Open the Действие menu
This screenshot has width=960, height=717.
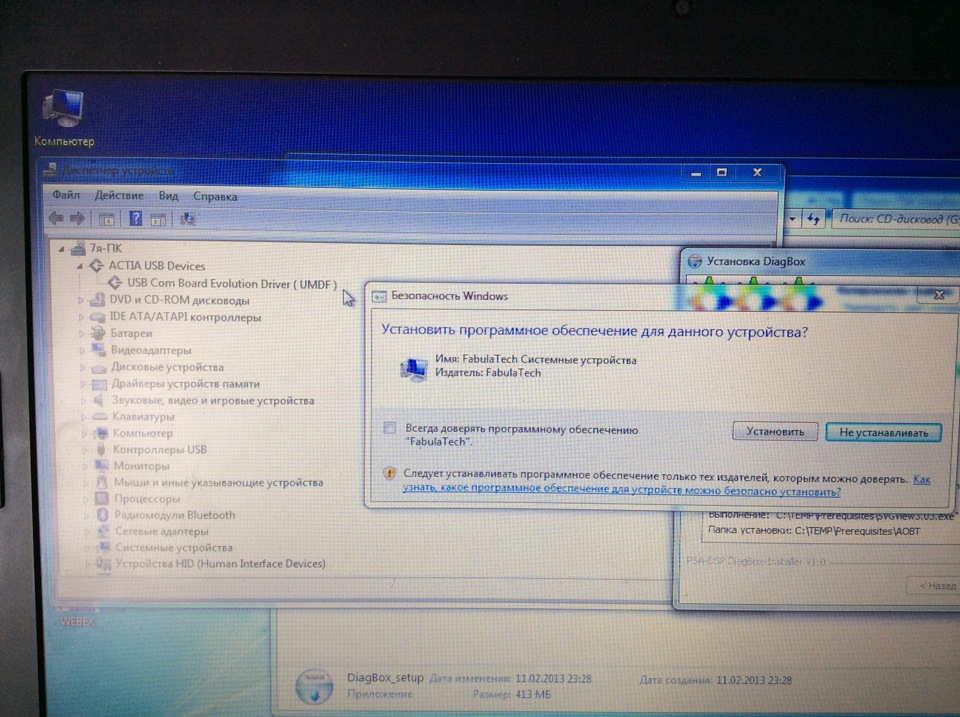tap(119, 195)
